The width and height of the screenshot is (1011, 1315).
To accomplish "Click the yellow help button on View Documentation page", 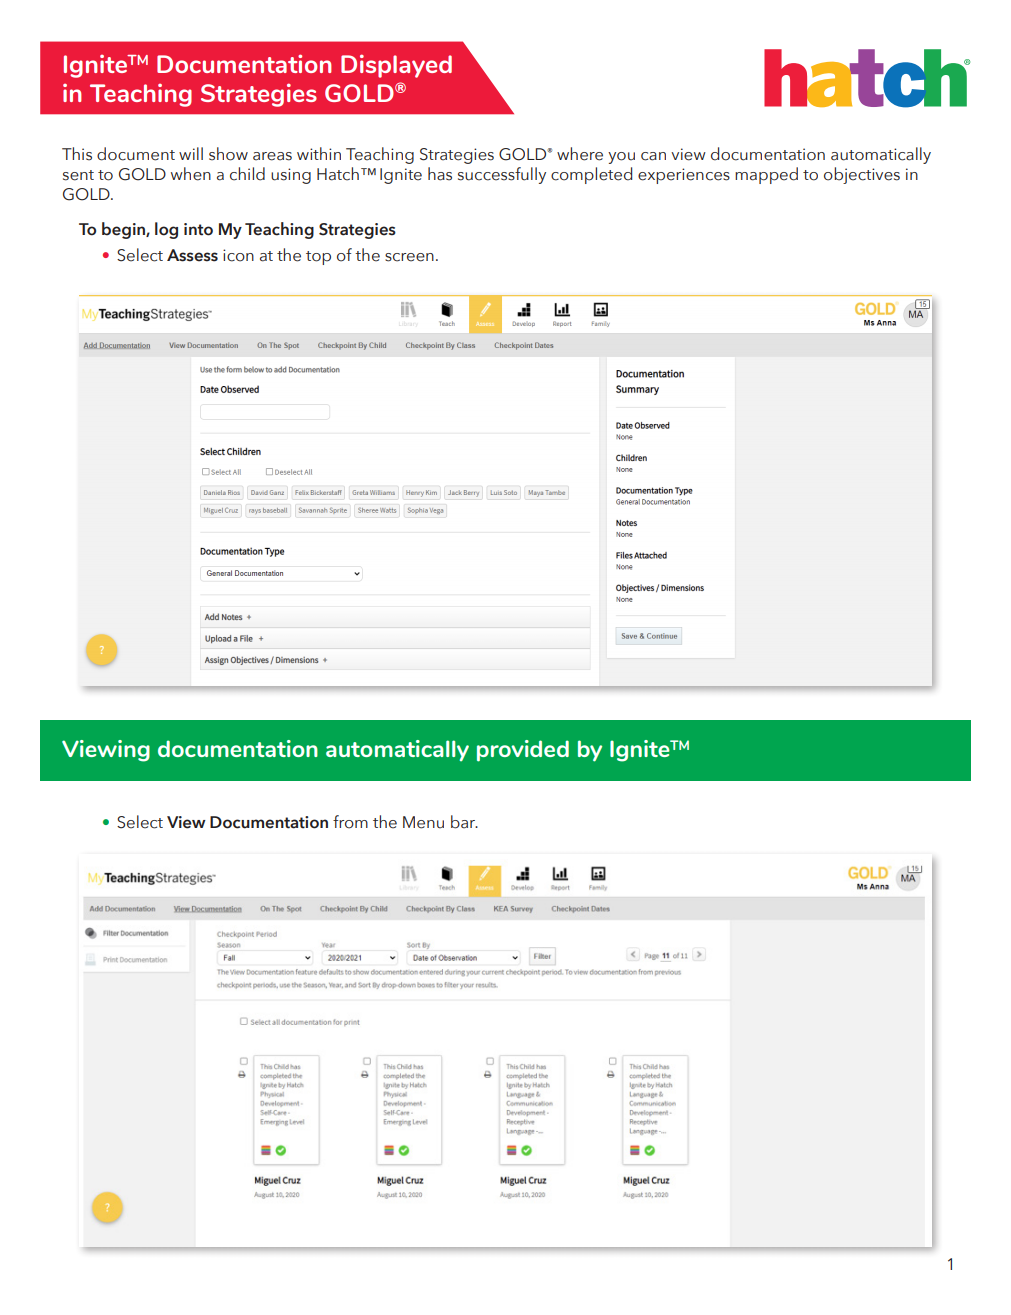I will point(107,1207).
